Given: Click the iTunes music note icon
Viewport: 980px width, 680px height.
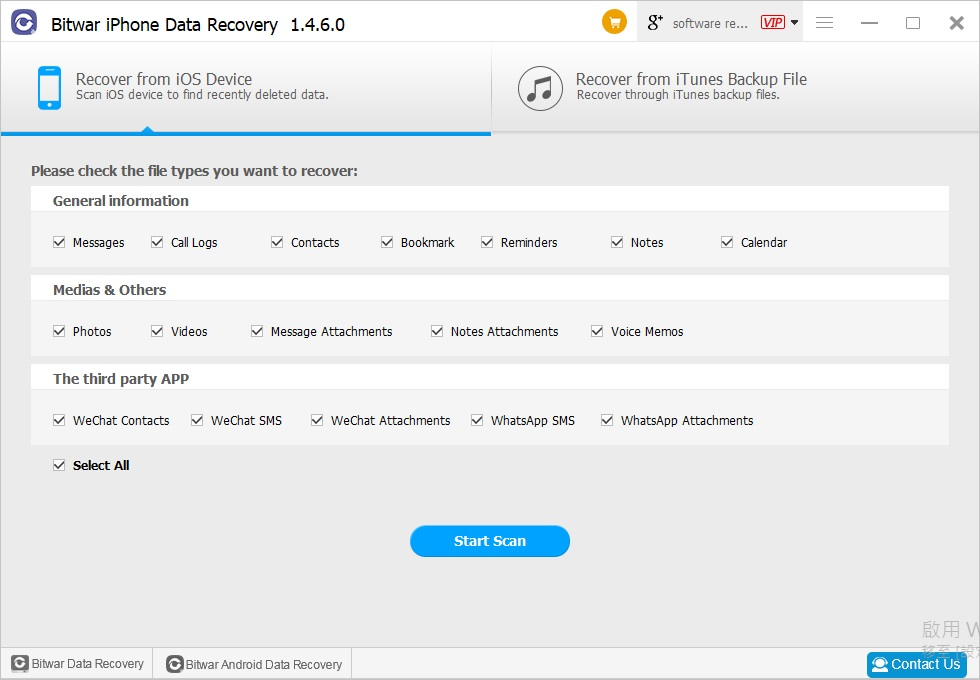Looking at the screenshot, I should (x=540, y=88).
